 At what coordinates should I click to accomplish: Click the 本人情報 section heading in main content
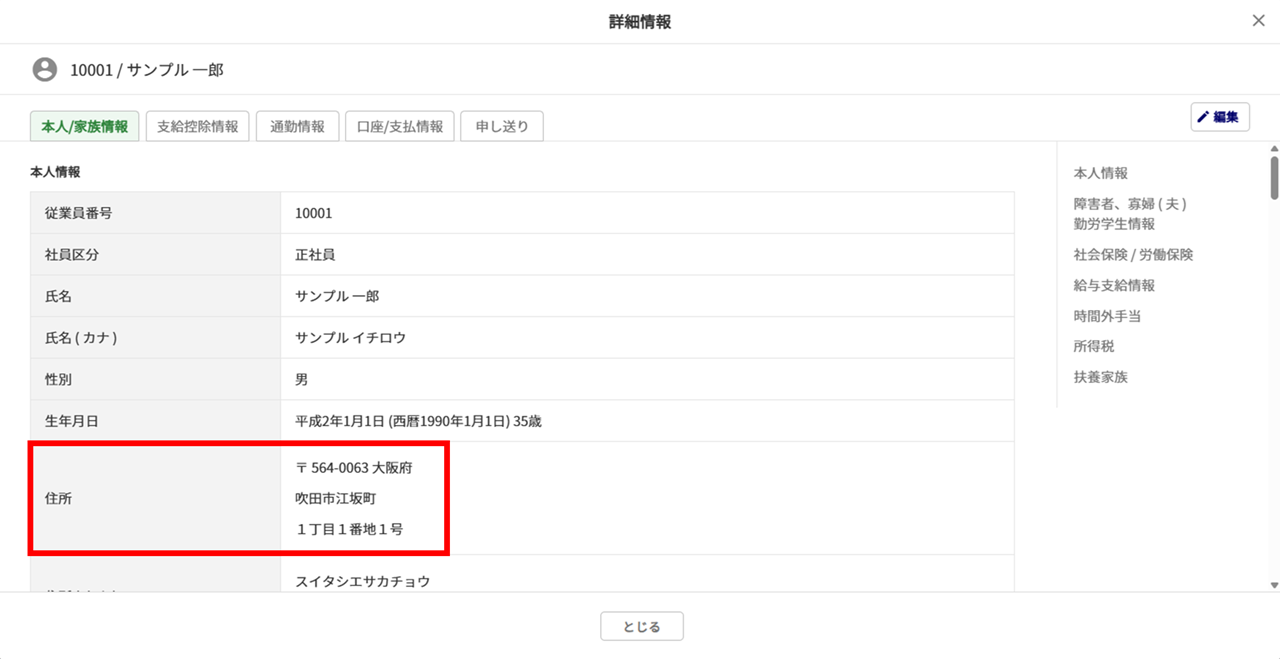pos(55,172)
